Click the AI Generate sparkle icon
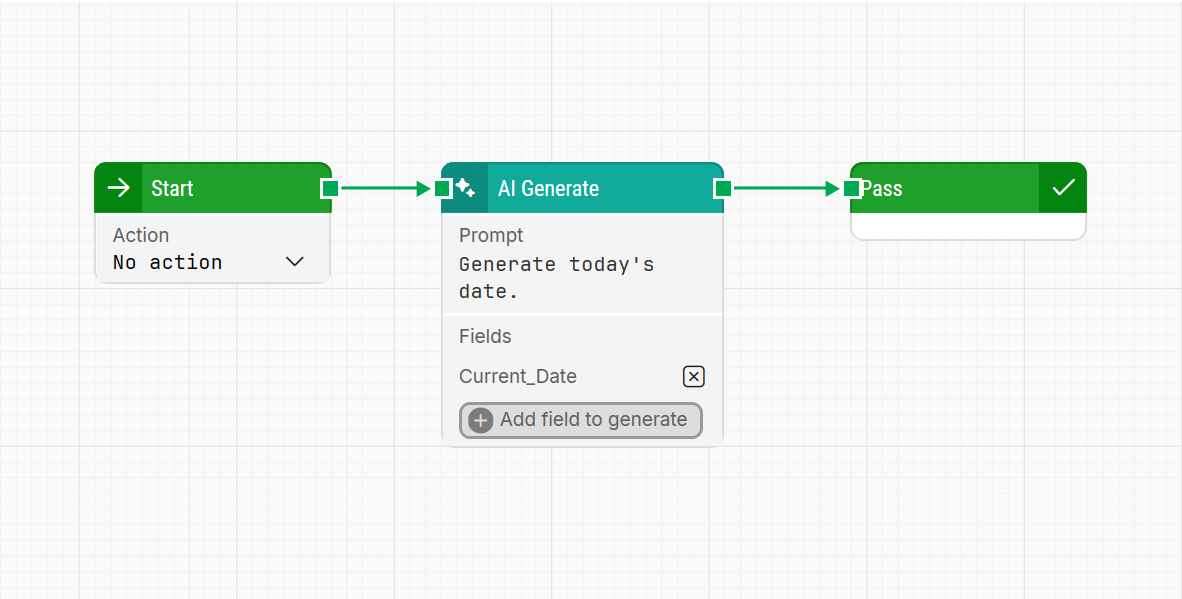 (465, 188)
